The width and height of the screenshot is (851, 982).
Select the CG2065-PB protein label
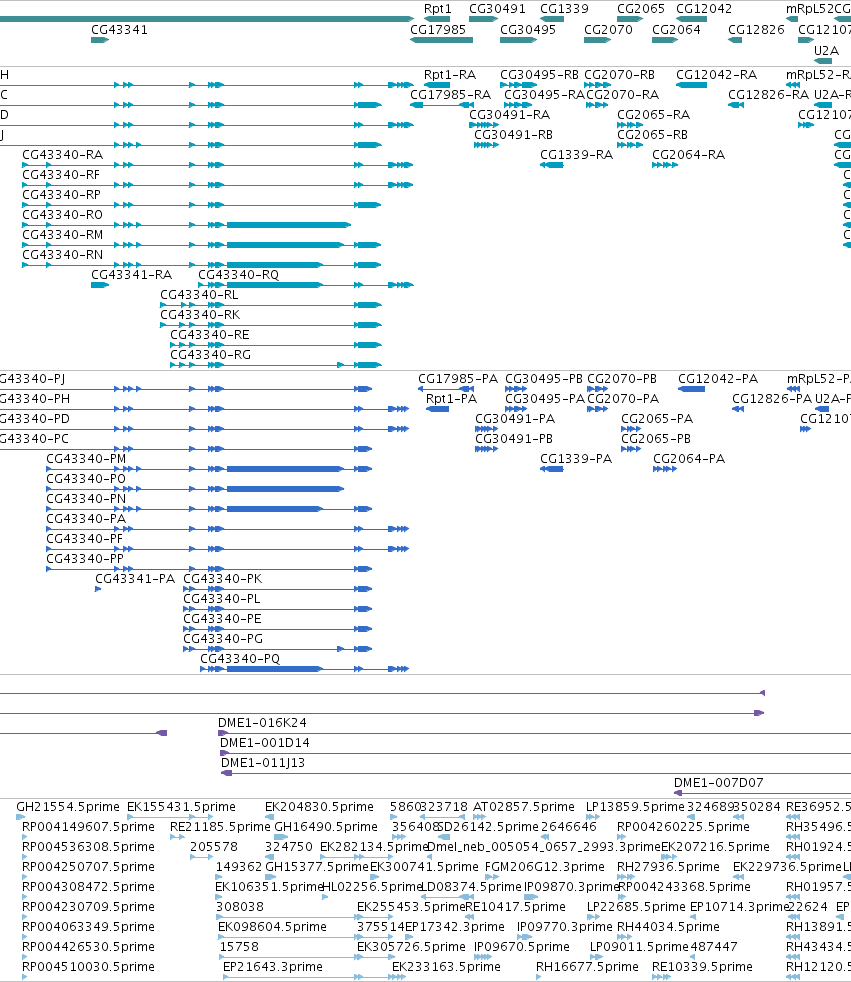click(x=656, y=439)
